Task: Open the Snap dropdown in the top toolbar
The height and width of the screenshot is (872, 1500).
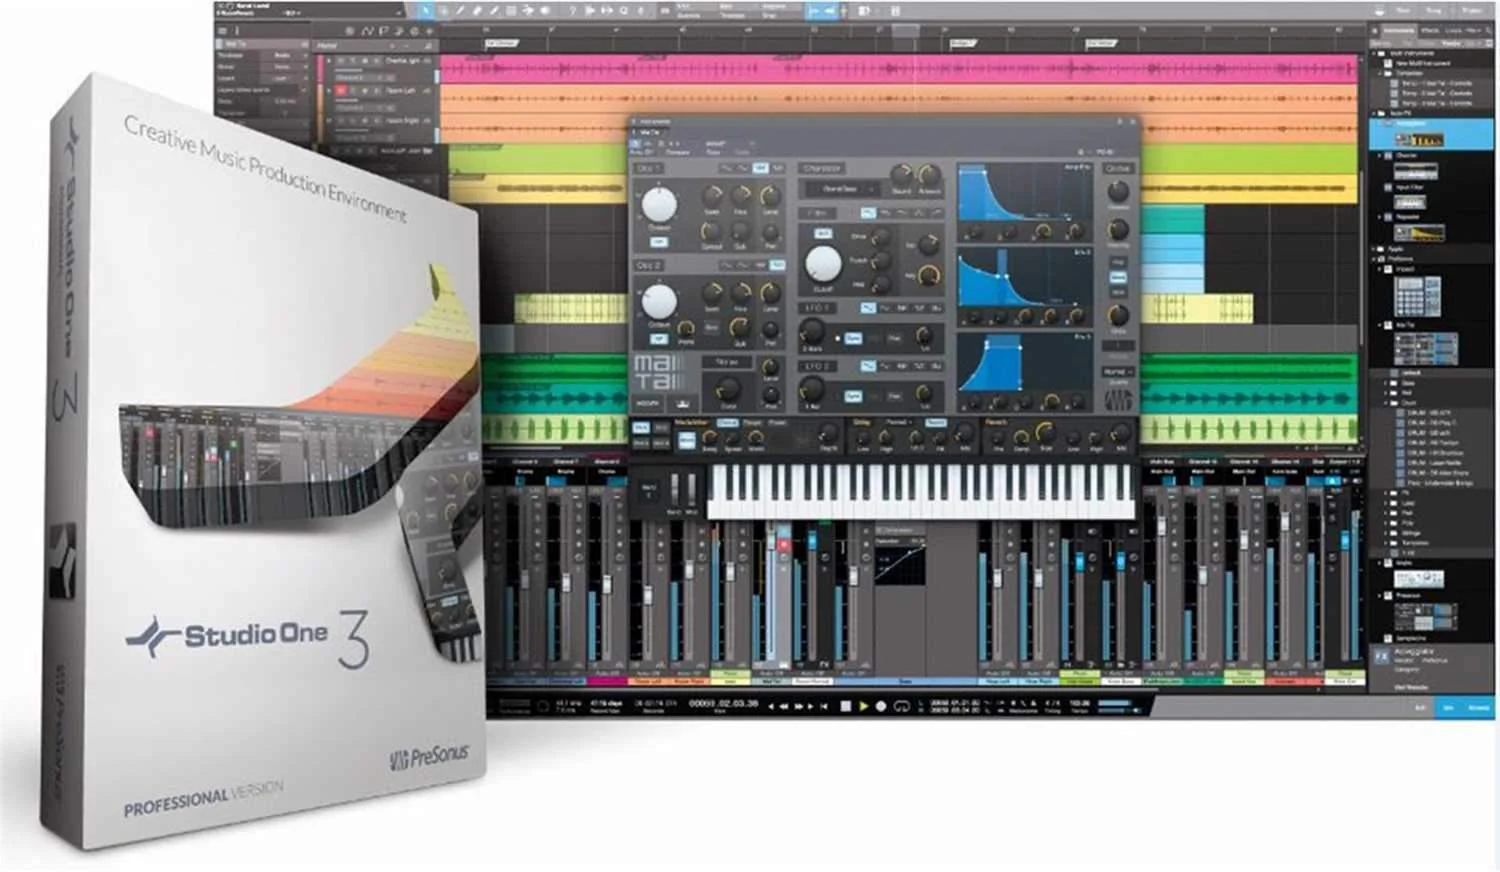Action: 775,11
